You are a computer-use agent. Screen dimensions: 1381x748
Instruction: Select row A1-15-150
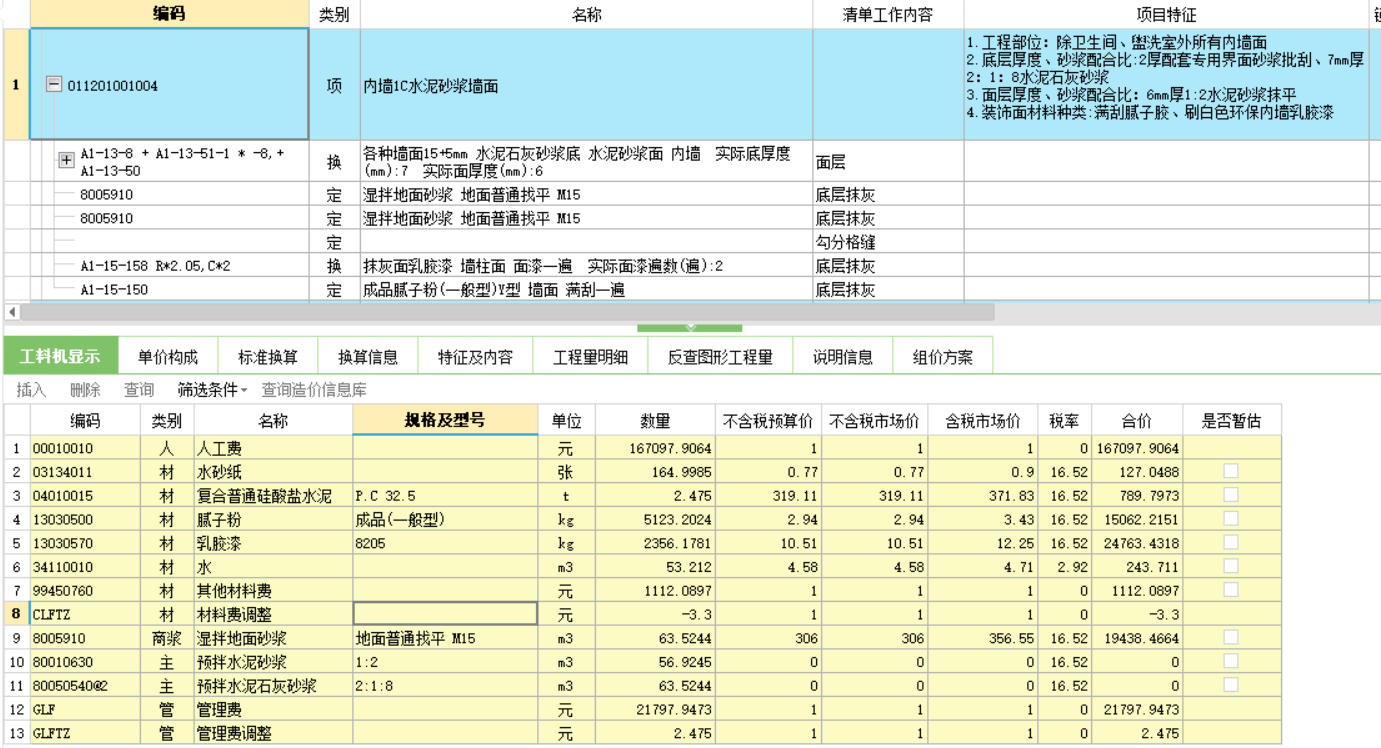point(169,290)
